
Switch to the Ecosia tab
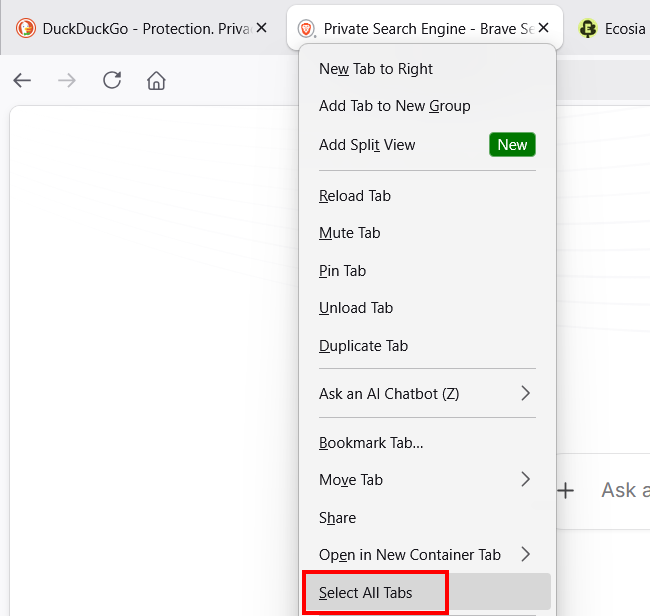611,29
